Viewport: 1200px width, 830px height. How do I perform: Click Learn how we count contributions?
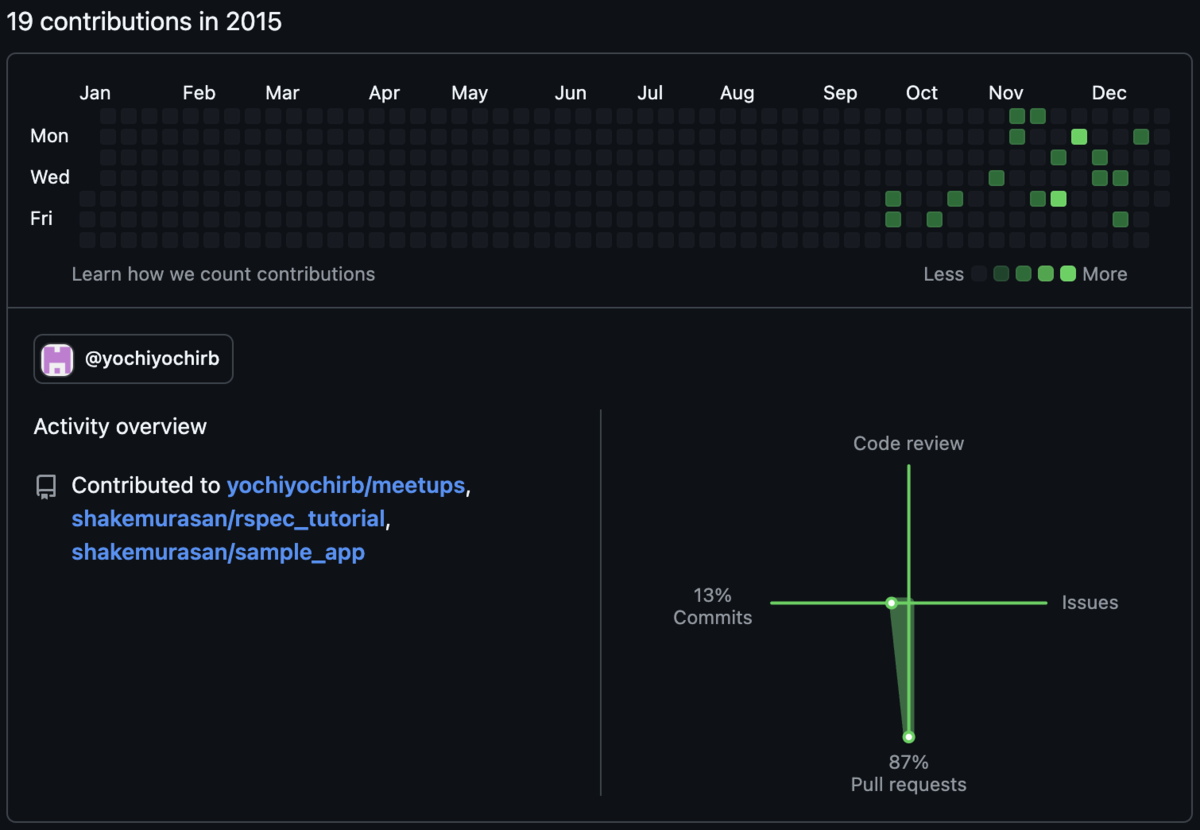pos(223,274)
